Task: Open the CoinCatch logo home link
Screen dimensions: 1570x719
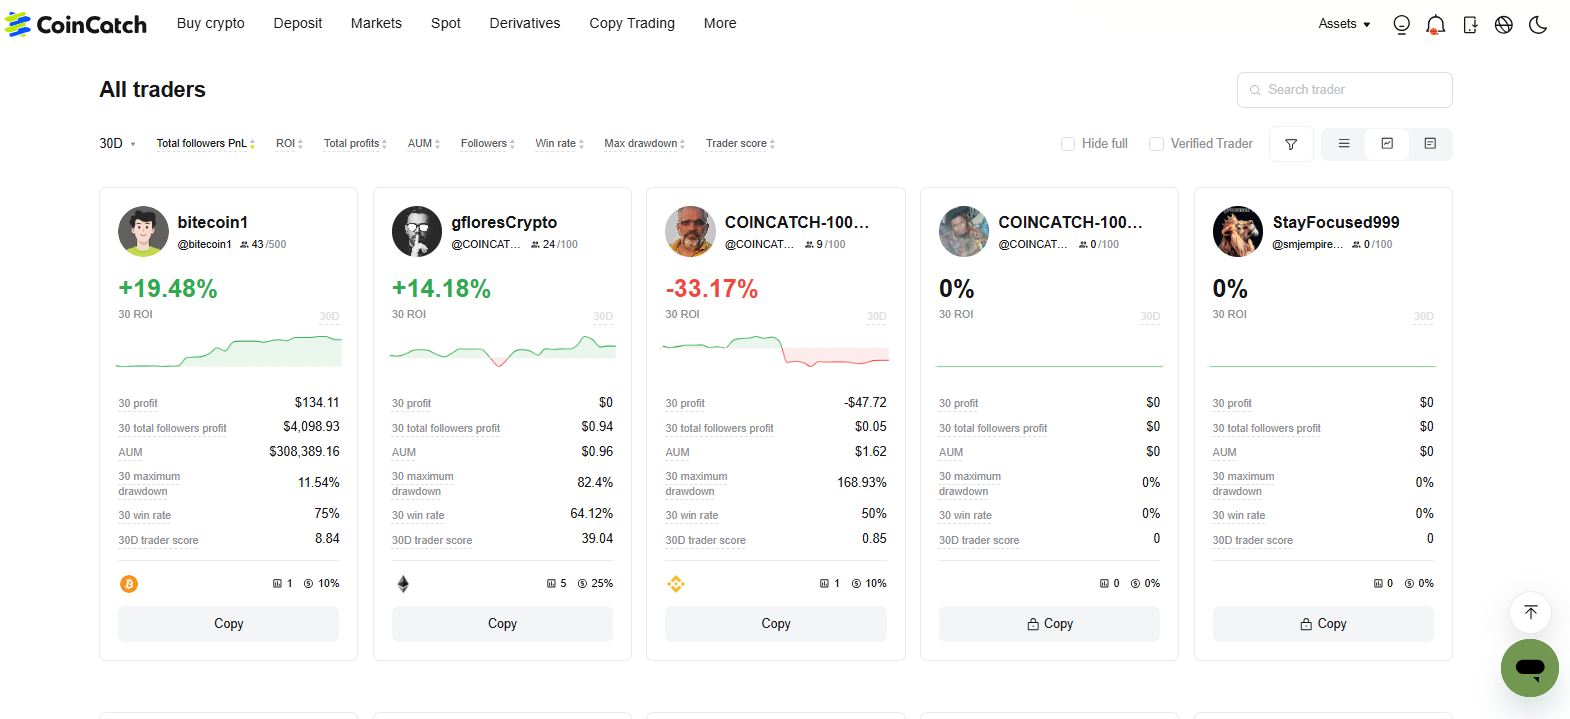Action: (75, 24)
